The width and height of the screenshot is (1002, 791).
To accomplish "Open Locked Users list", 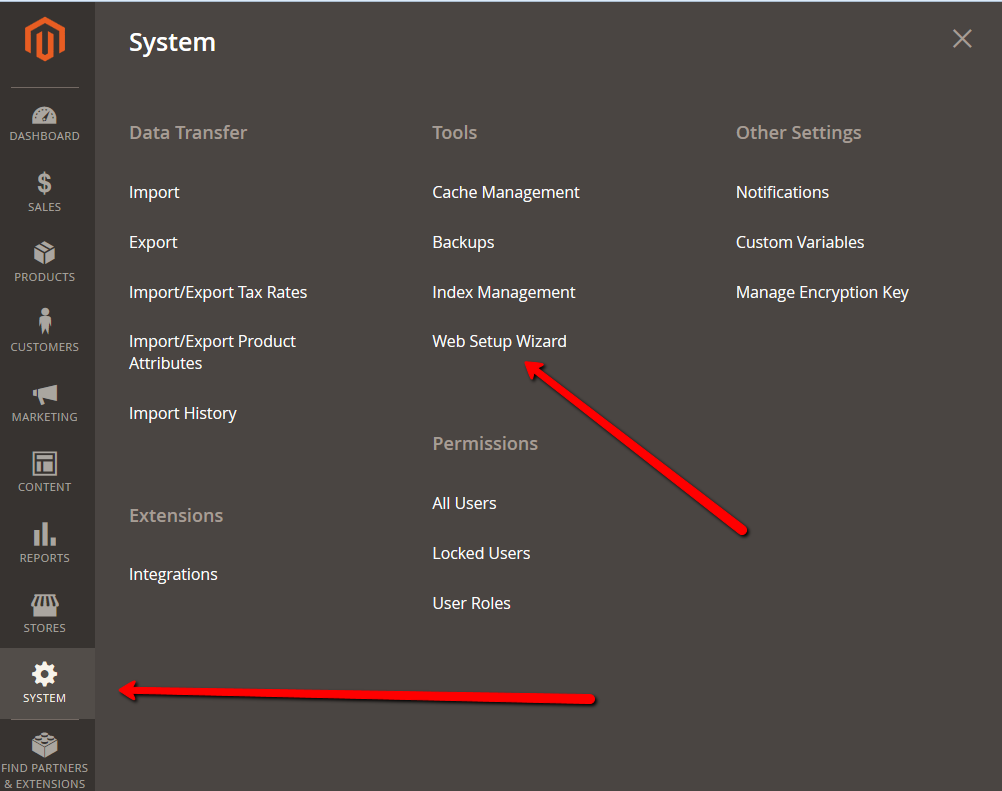I will tap(481, 553).
